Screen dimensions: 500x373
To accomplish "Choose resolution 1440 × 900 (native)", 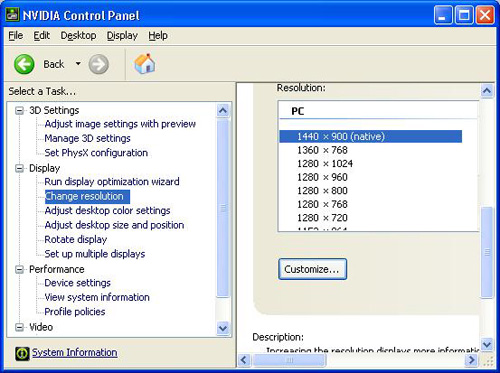I will 371,136.
